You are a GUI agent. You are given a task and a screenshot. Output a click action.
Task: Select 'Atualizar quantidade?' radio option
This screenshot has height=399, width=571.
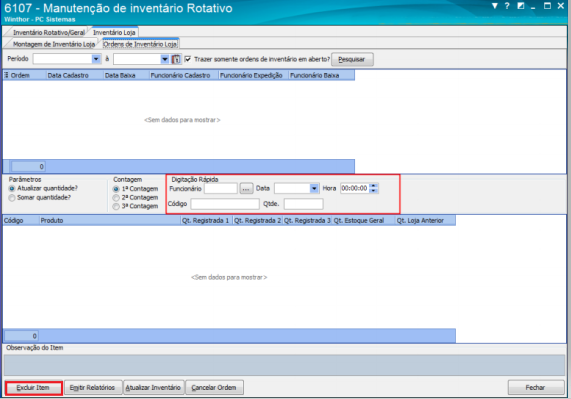(x=12, y=189)
